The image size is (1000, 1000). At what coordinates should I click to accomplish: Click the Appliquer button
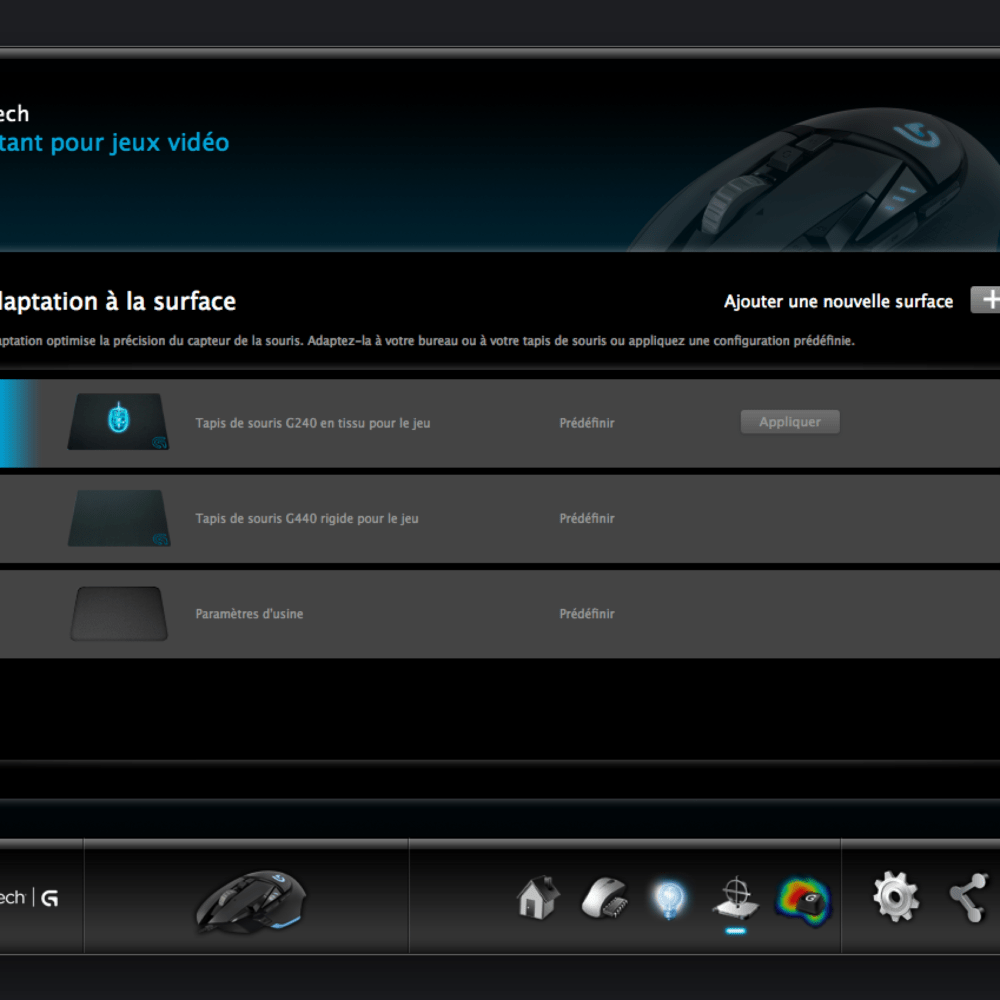click(x=790, y=422)
